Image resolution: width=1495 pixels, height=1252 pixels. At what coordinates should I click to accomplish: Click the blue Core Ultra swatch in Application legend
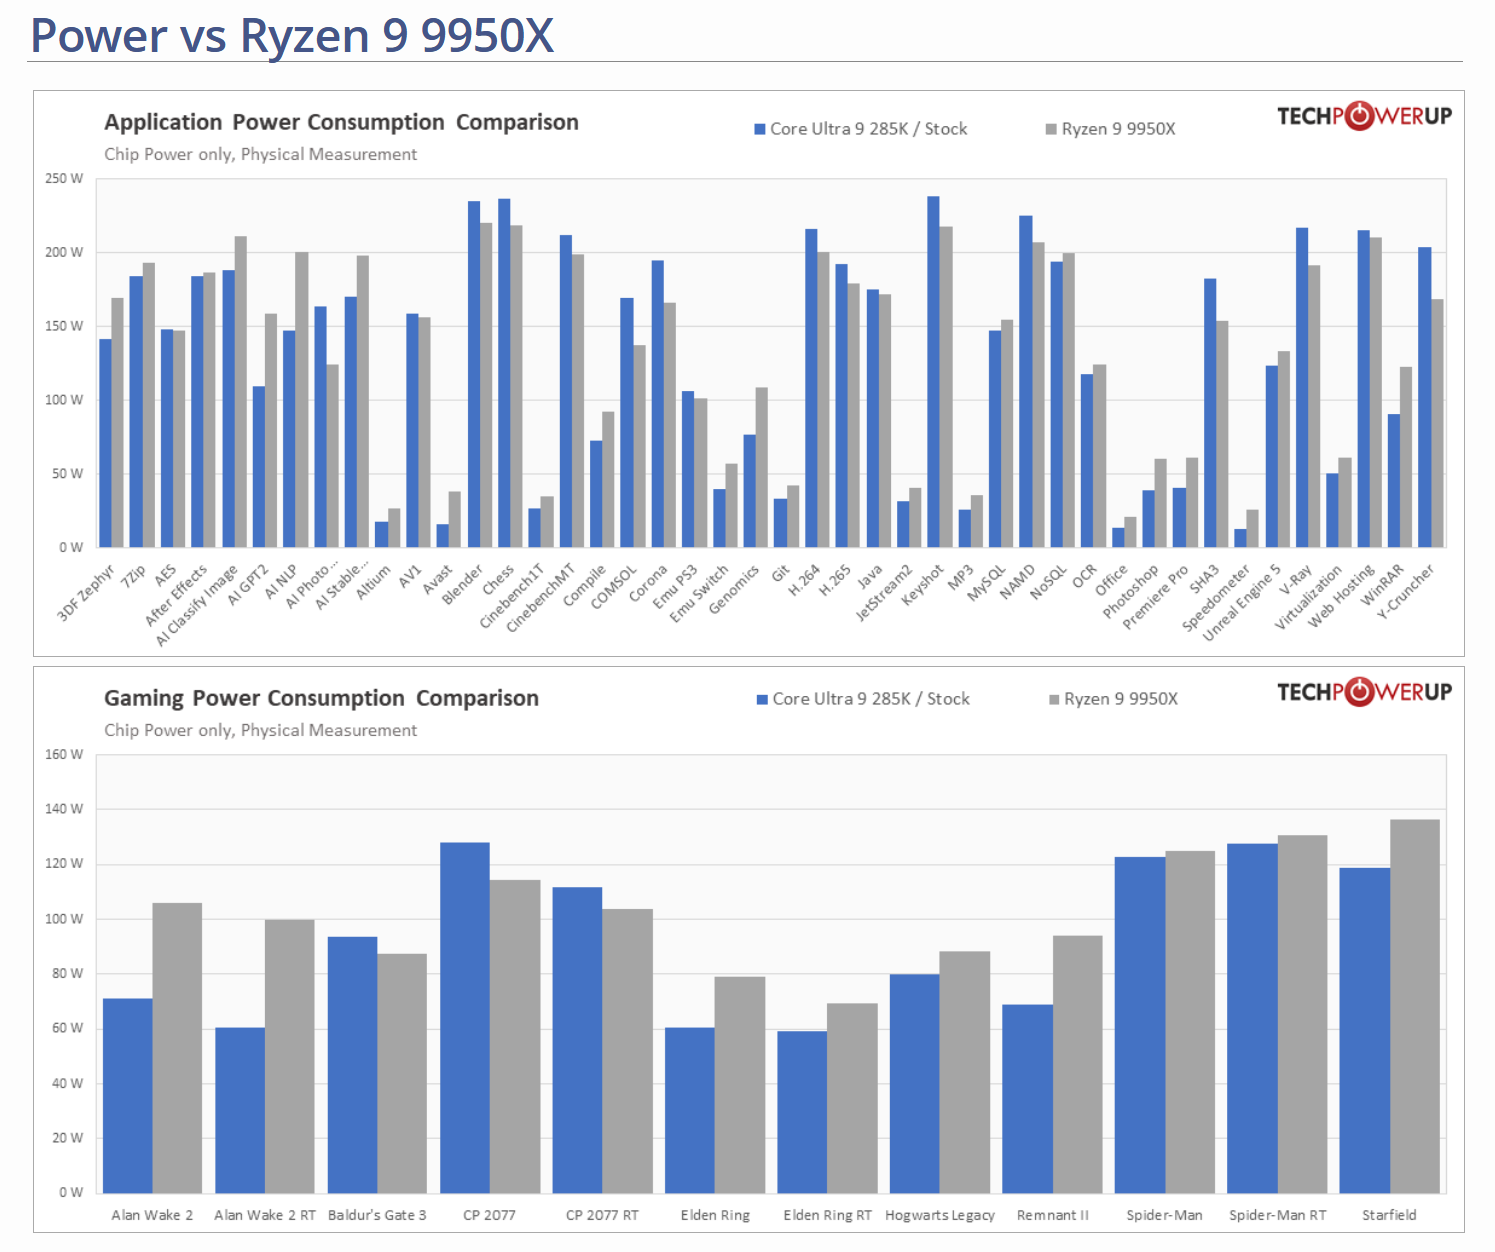click(760, 129)
